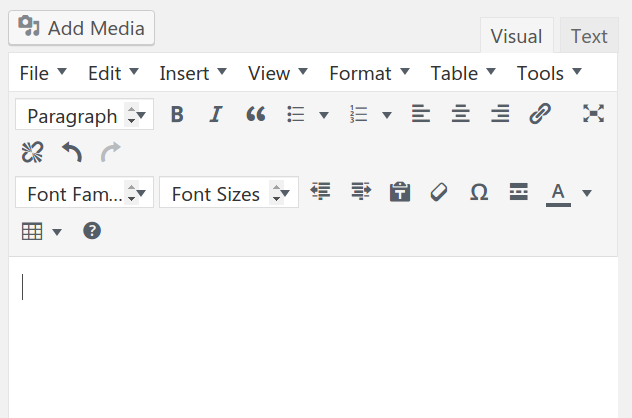This screenshot has width=632, height=418.
Task: Apply italic text style
Action: (x=215, y=115)
